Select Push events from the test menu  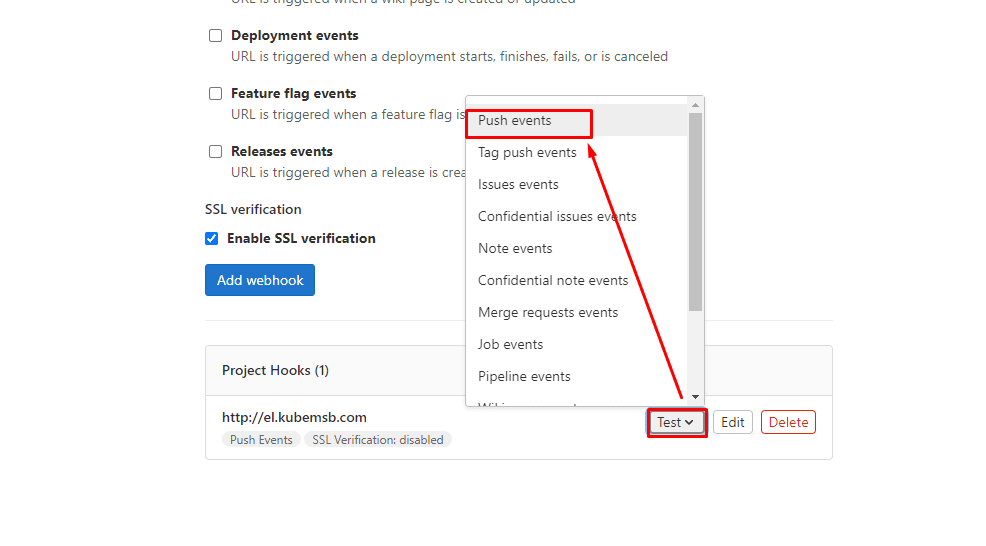(577, 120)
